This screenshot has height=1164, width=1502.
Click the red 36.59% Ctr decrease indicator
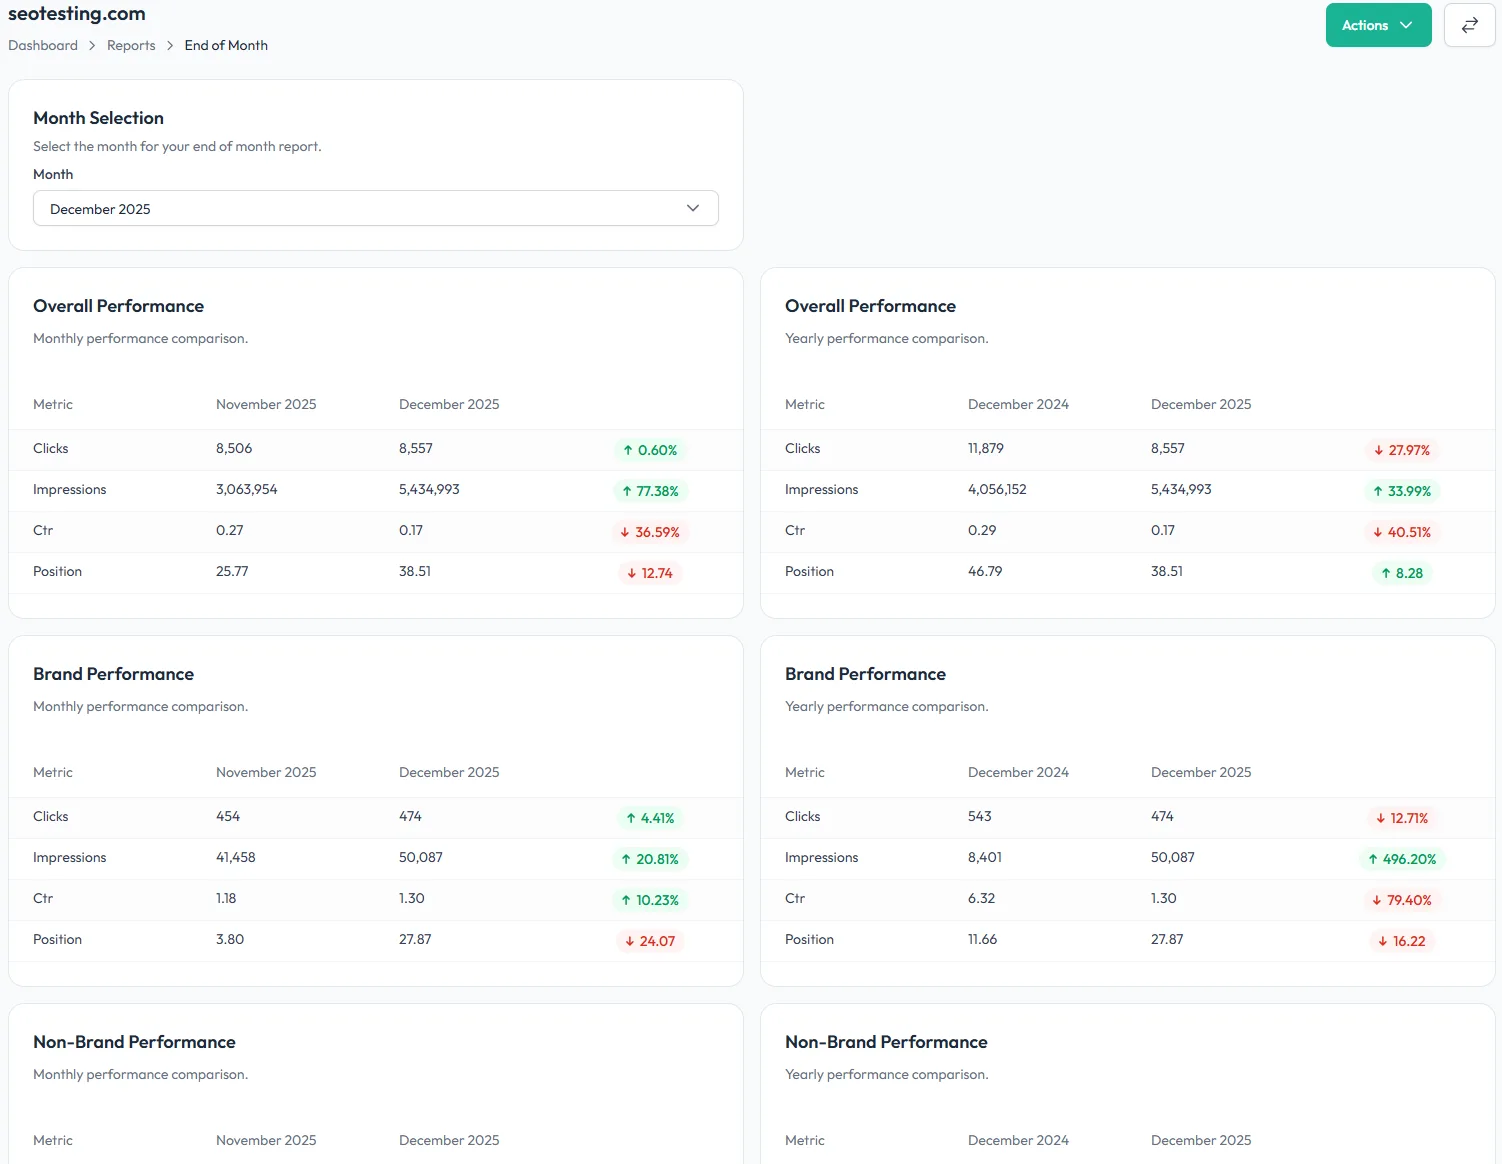[650, 532]
